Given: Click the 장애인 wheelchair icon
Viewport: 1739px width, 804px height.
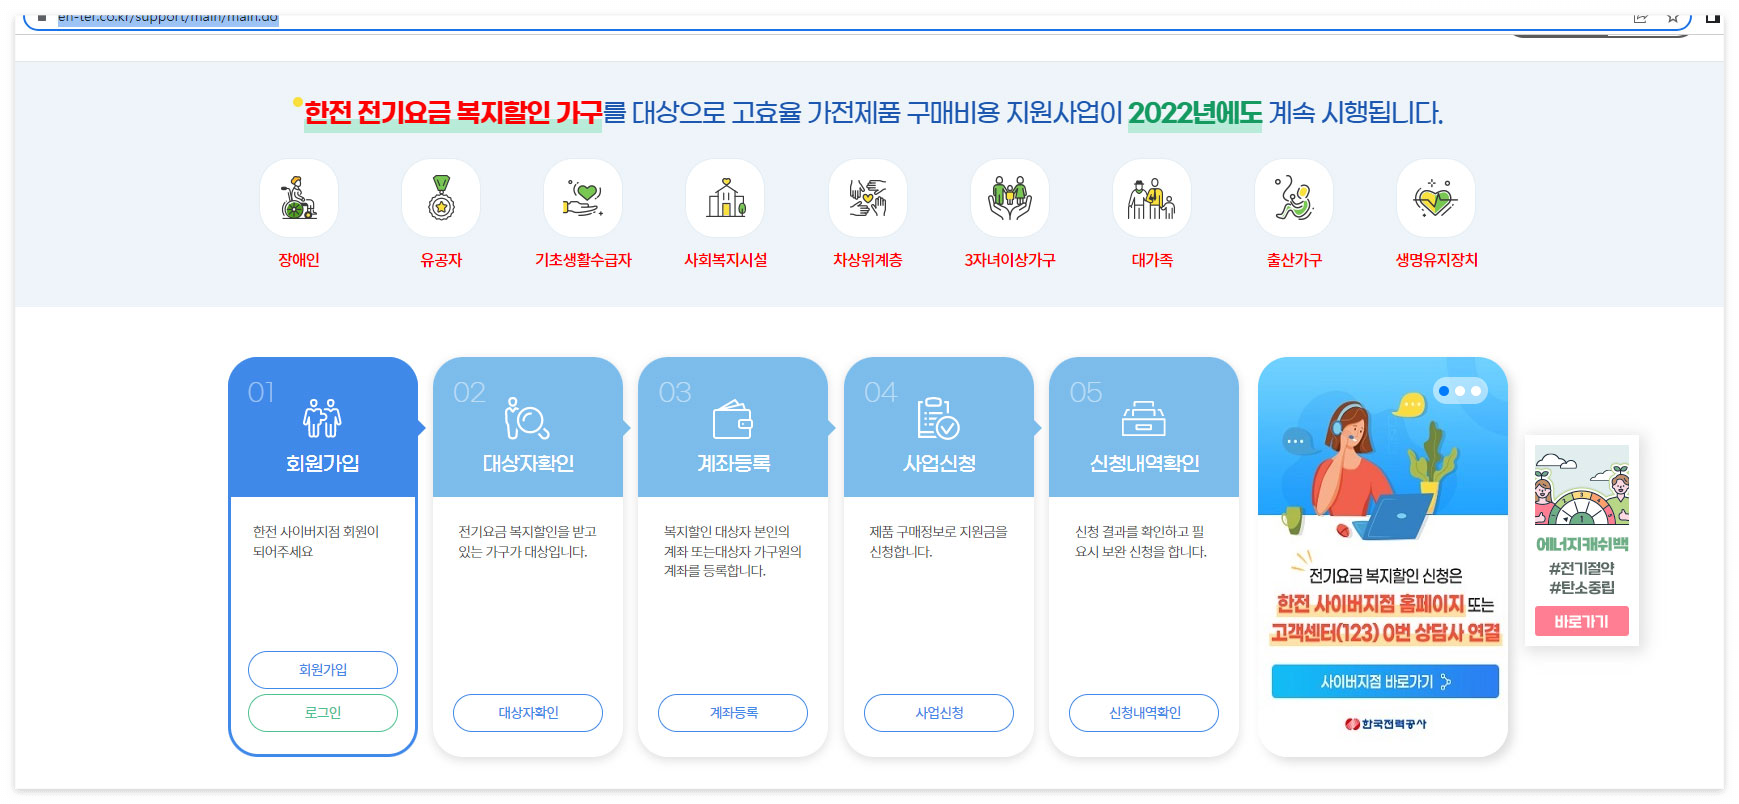Looking at the screenshot, I should pos(299,198).
